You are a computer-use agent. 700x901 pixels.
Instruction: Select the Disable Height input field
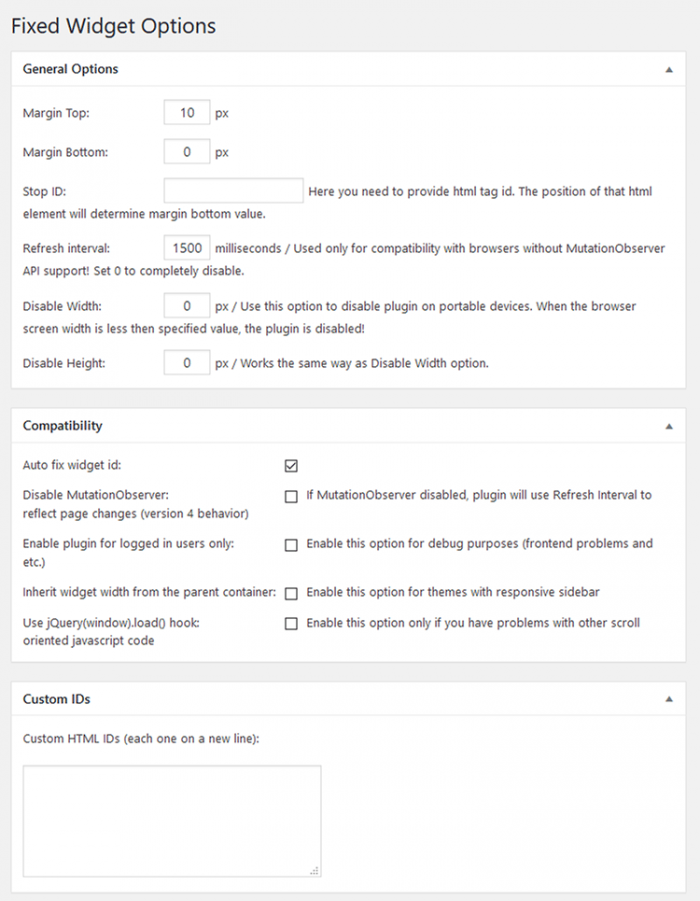(x=187, y=363)
